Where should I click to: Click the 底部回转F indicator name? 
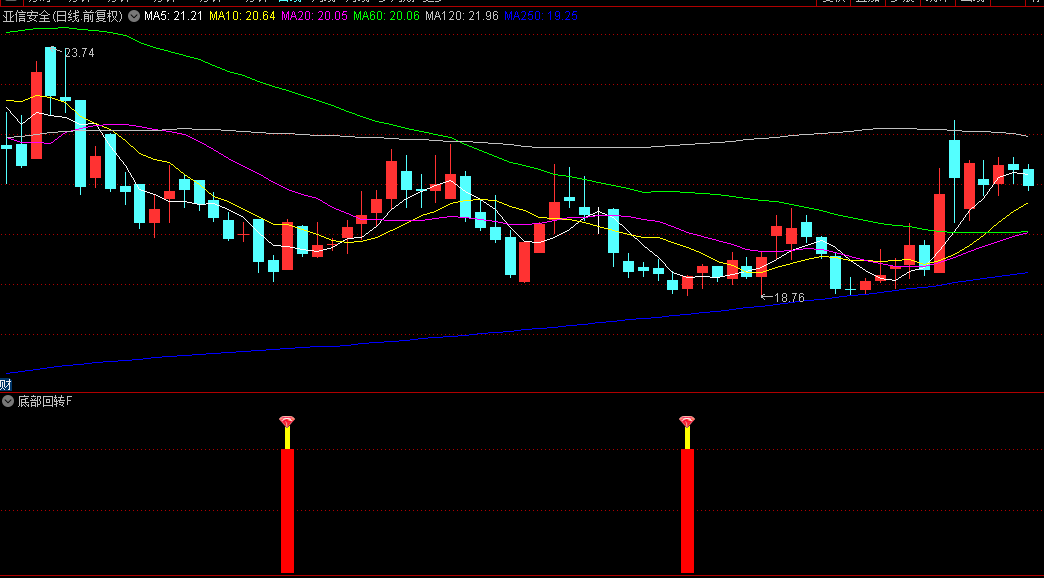click(x=45, y=401)
